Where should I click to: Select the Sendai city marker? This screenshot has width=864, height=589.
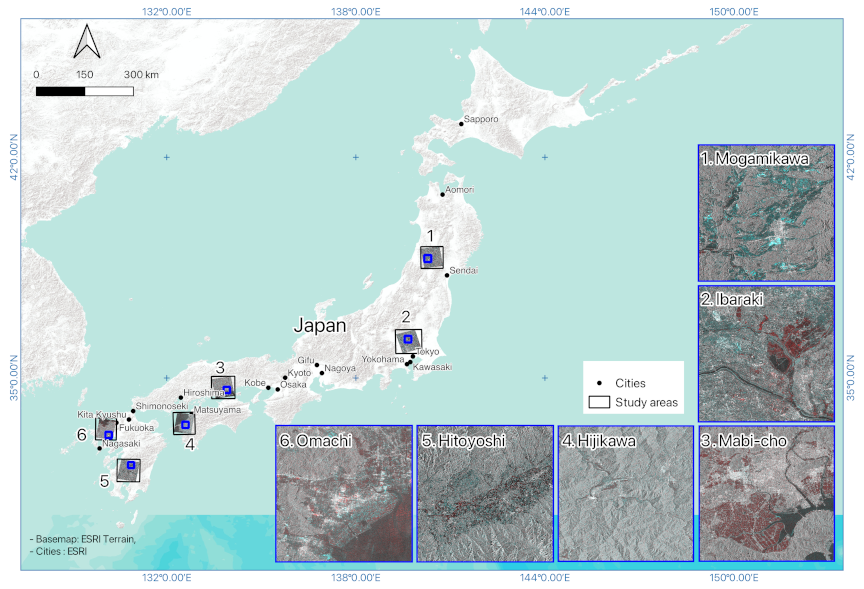tap(446, 275)
